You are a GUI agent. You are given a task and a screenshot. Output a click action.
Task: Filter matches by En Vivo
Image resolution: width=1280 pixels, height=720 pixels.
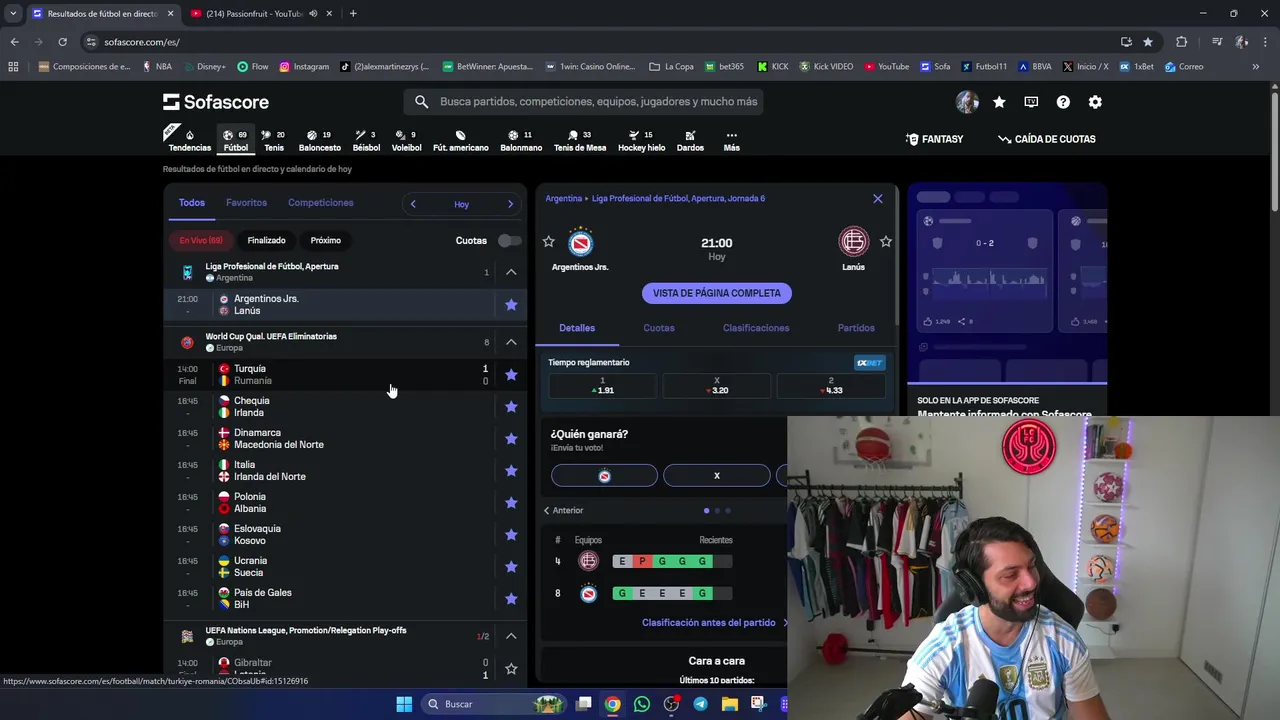201,240
